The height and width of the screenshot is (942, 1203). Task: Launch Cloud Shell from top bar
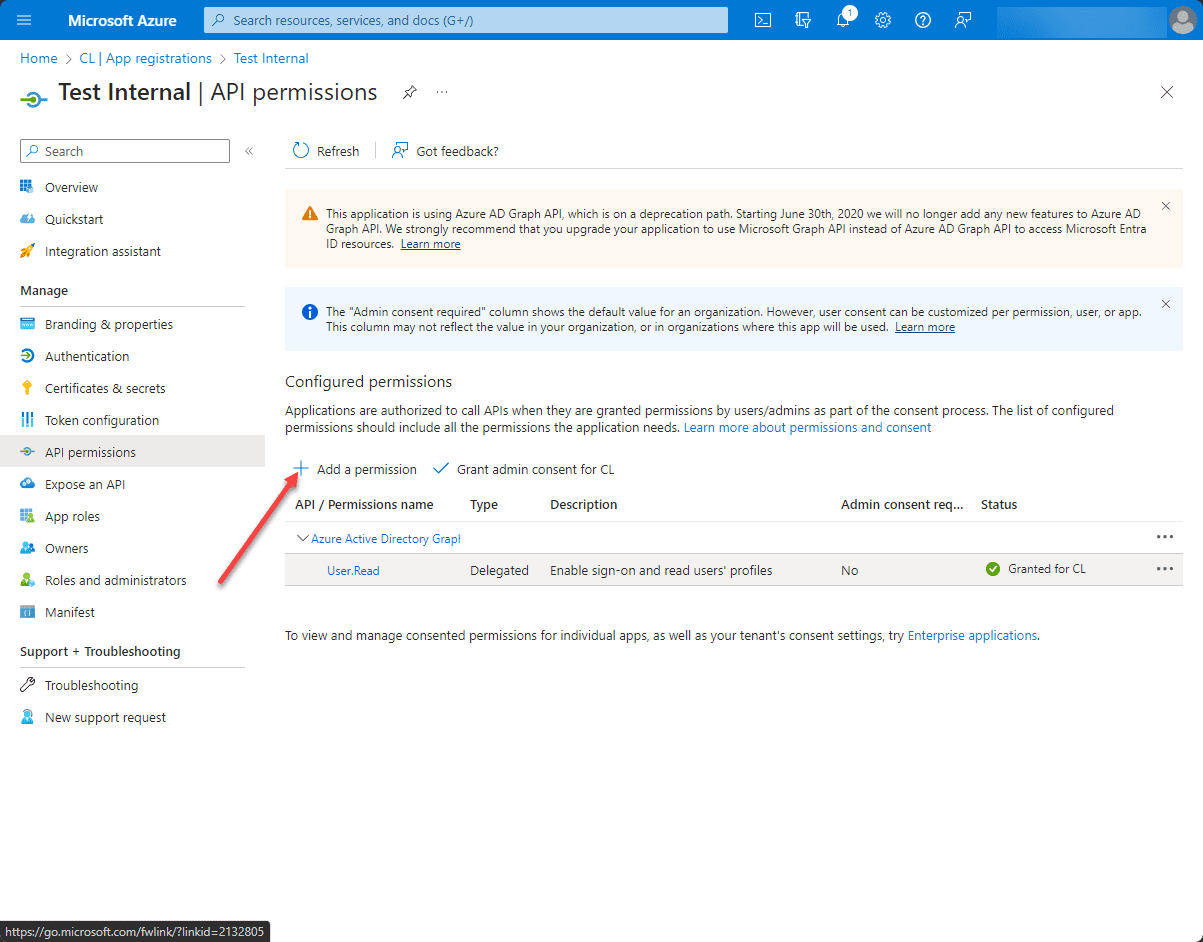[763, 20]
